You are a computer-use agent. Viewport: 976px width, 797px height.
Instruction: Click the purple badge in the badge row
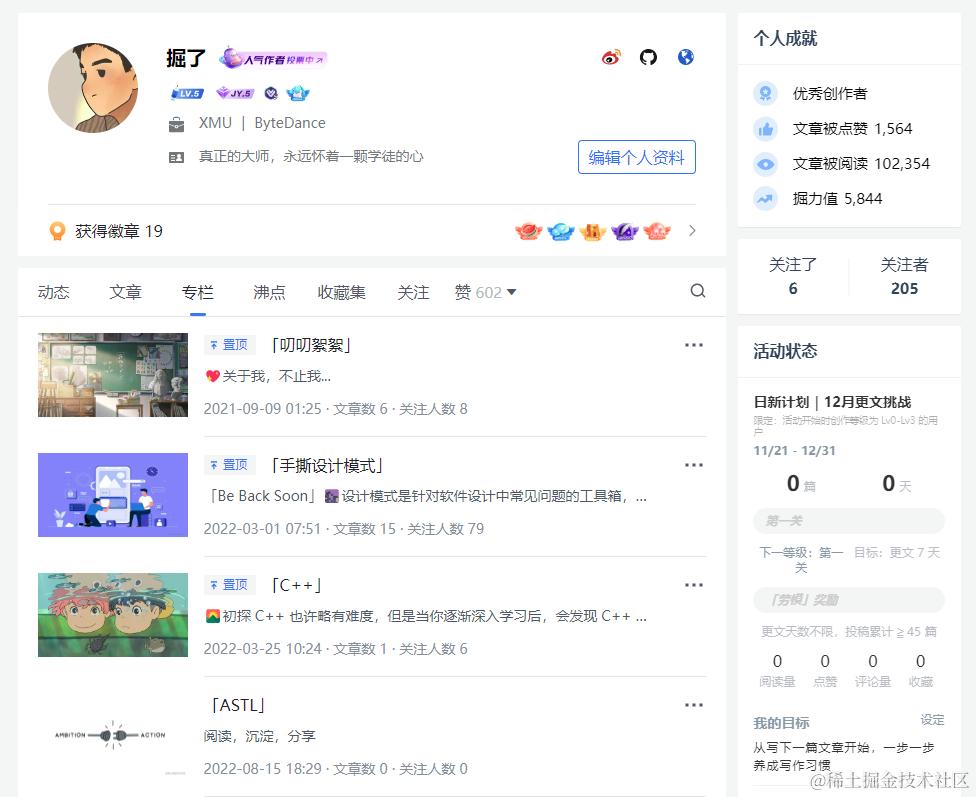pyautogui.click(x=625, y=231)
